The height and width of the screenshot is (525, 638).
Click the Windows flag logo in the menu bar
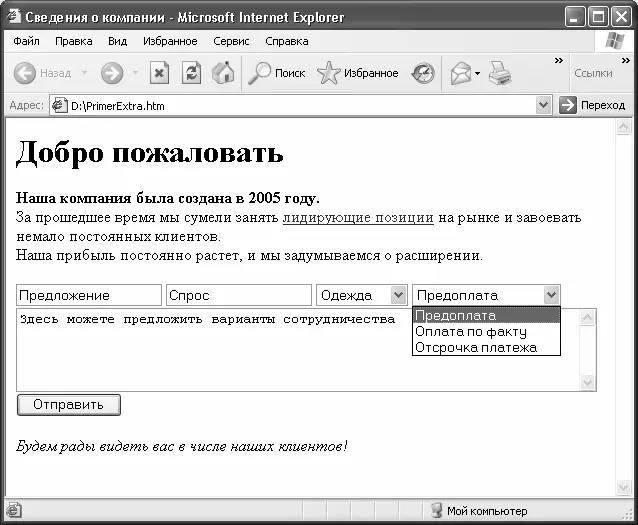[x=614, y=41]
